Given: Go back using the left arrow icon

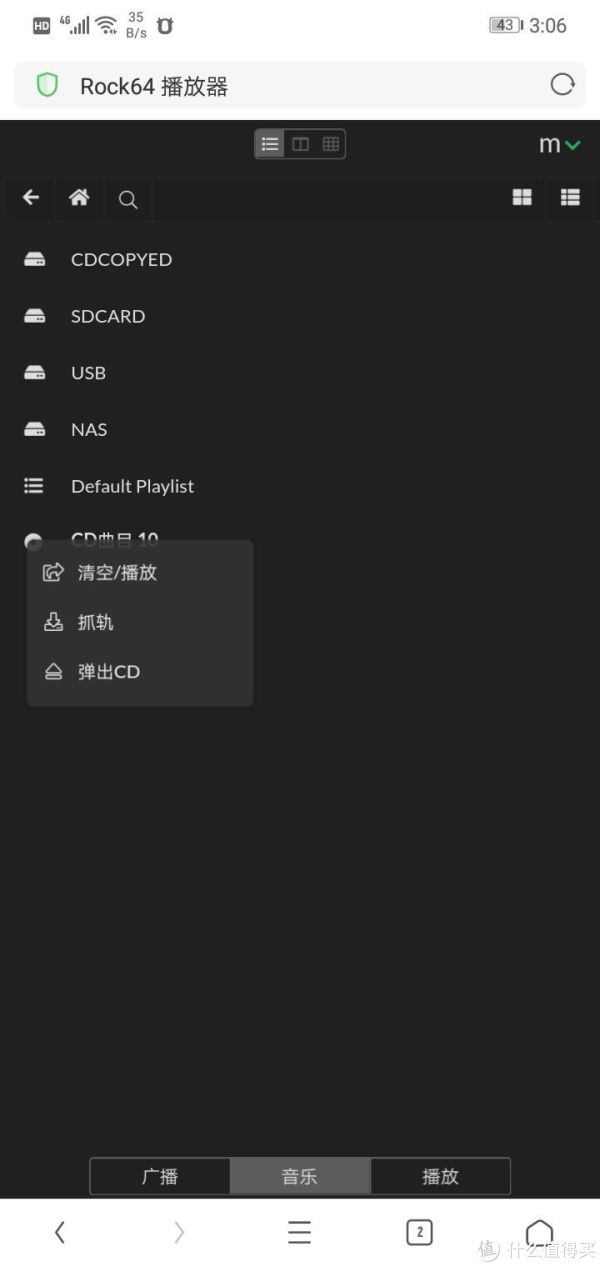Looking at the screenshot, I should click(31, 198).
